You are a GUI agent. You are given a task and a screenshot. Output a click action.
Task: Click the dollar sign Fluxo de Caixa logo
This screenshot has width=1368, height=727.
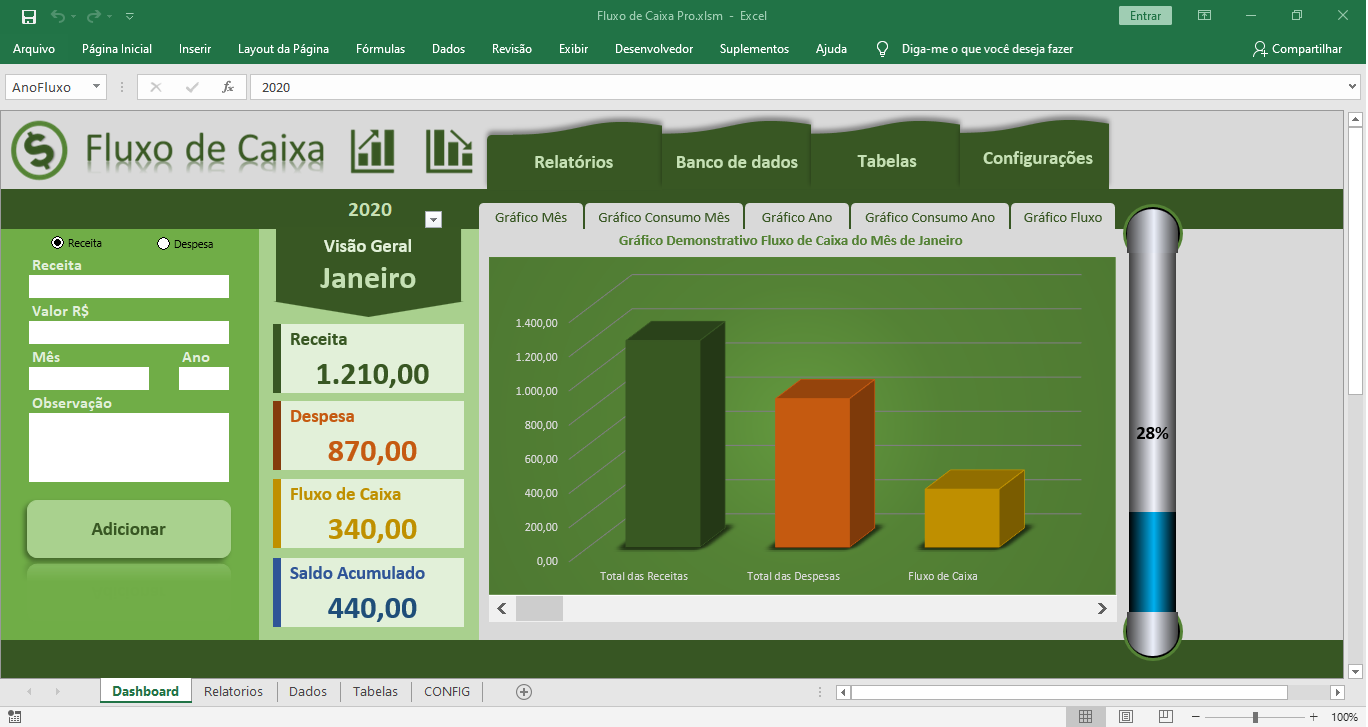tap(38, 150)
